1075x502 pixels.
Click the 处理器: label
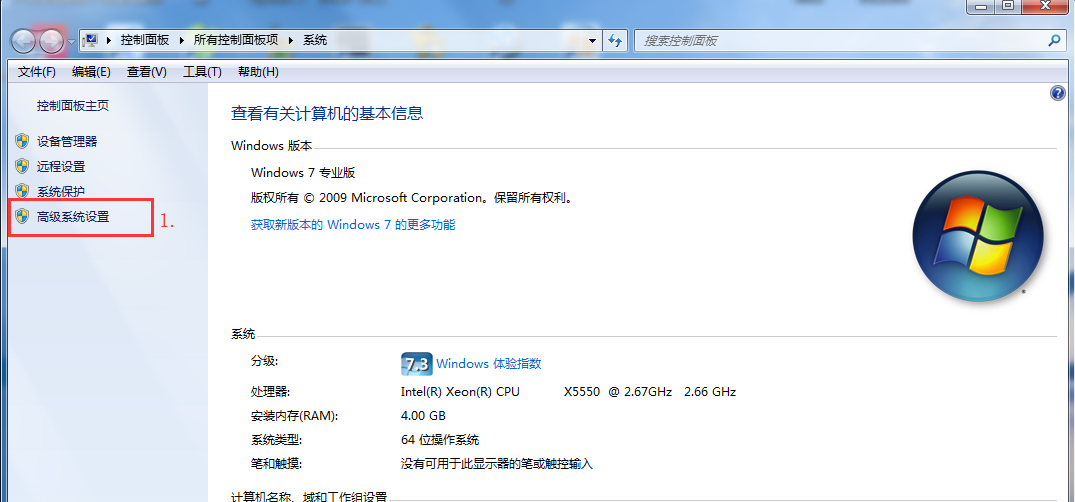click(x=271, y=392)
